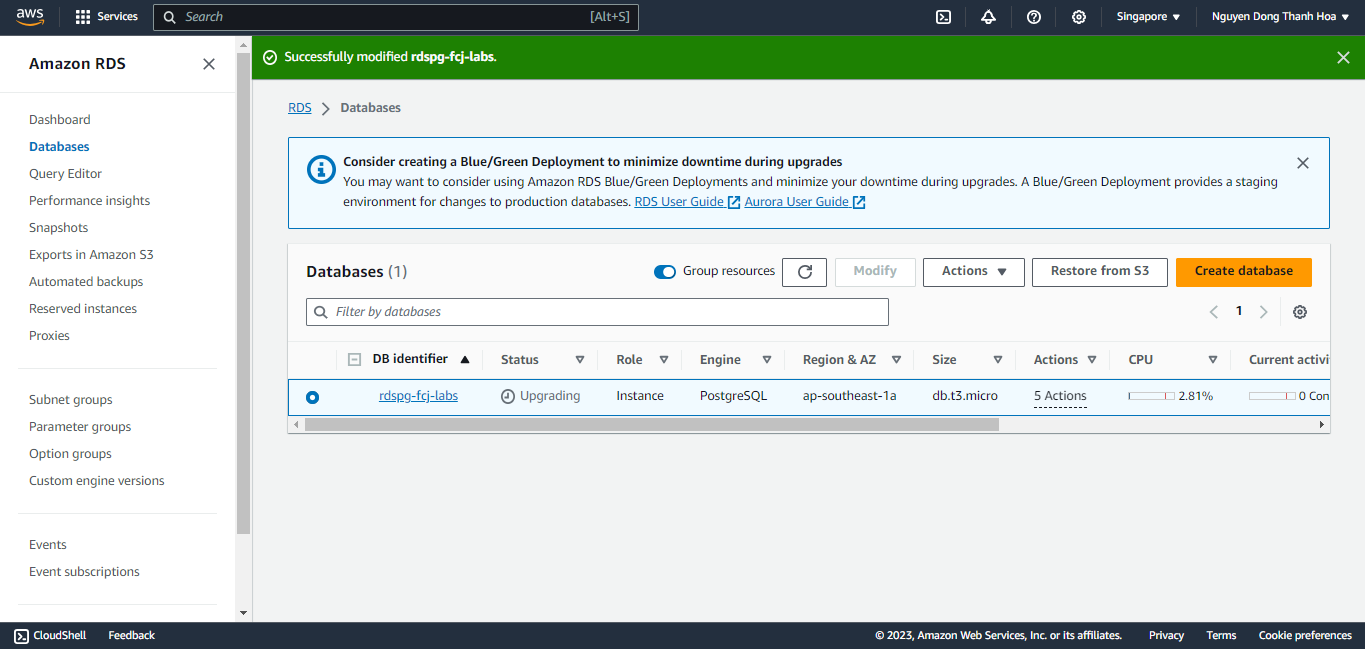Image resolution: width=1365 pixels, height=649 pixels.
Task: Open the settings gear in top bar
Action: point(1079,17)
